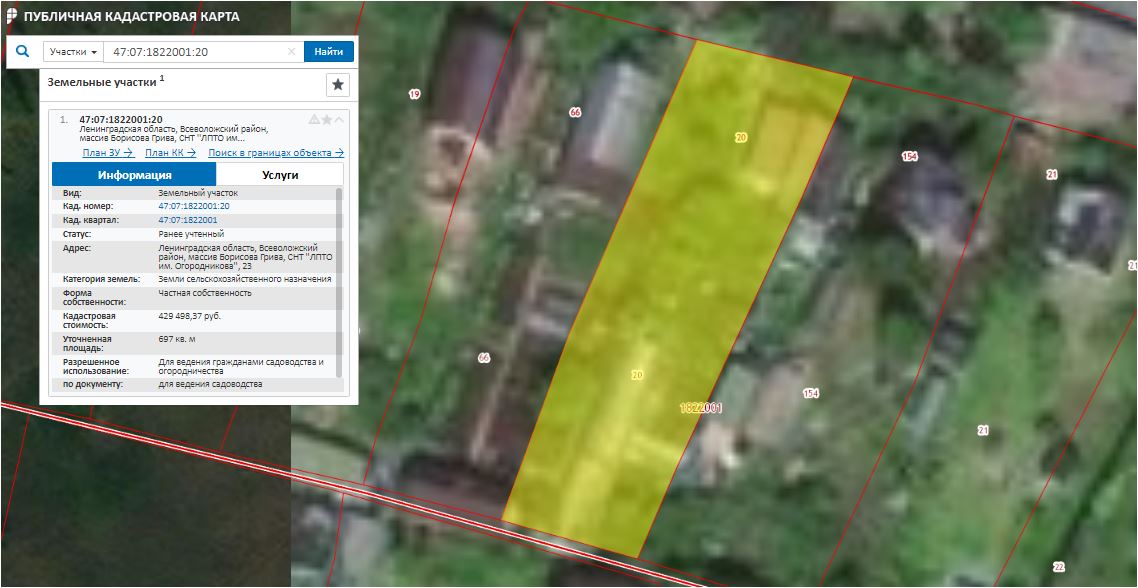The image size is (1138, 588).
Task: Open cadastral quarter link 47:07:1822001
Action: point(188,220)
